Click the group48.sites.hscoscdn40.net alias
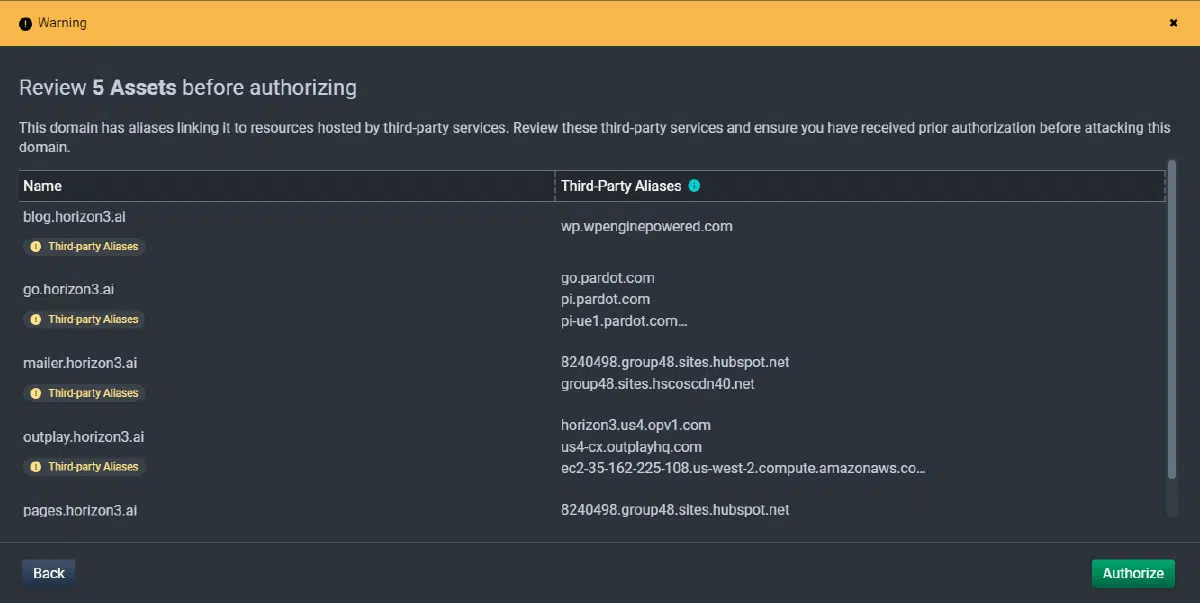The image size is (1200, 603). tap(658, 384)
